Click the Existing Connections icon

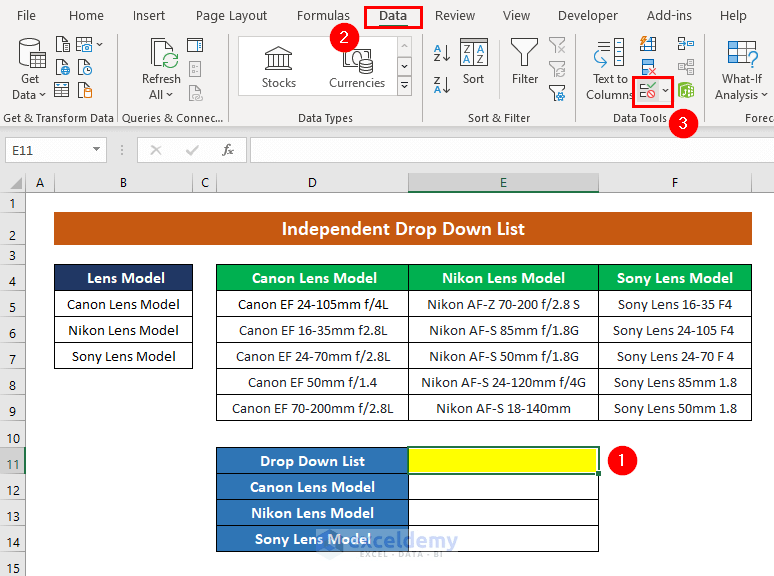(x=85, y=90)
